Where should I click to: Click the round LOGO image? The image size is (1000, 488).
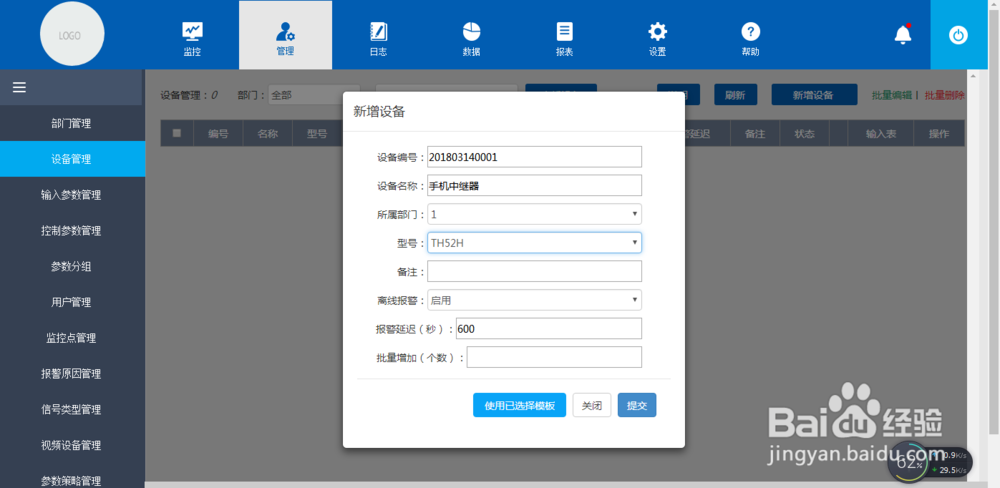pyautogui.click(x=72, y=34)
